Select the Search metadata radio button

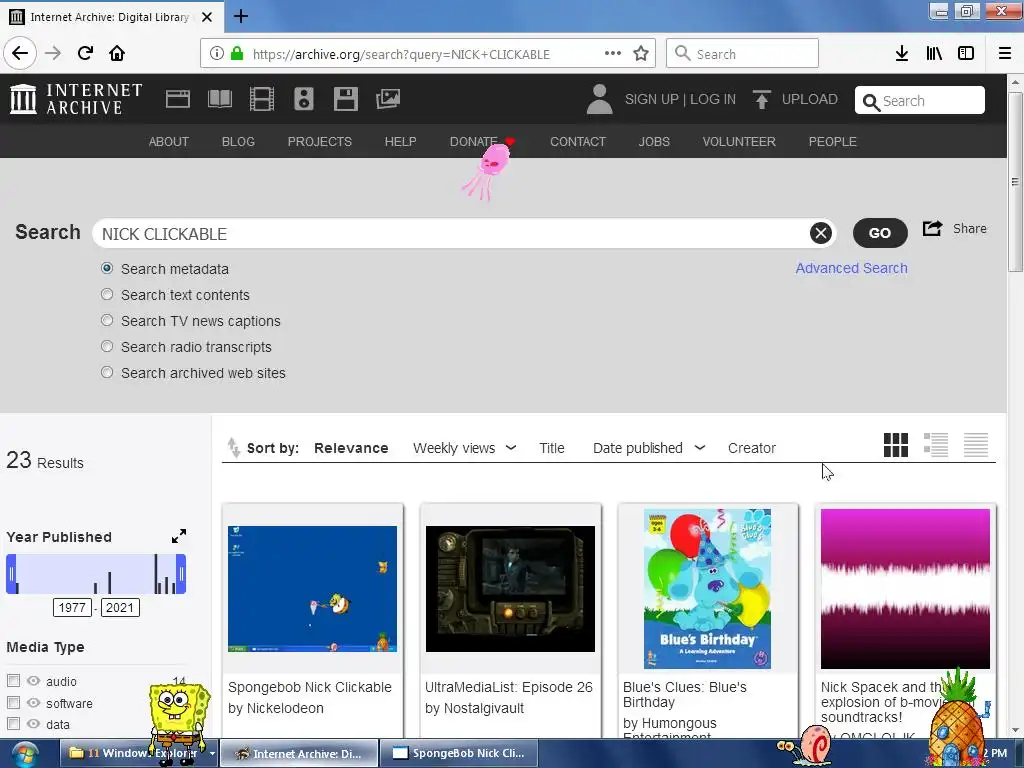tap(107, 268)
